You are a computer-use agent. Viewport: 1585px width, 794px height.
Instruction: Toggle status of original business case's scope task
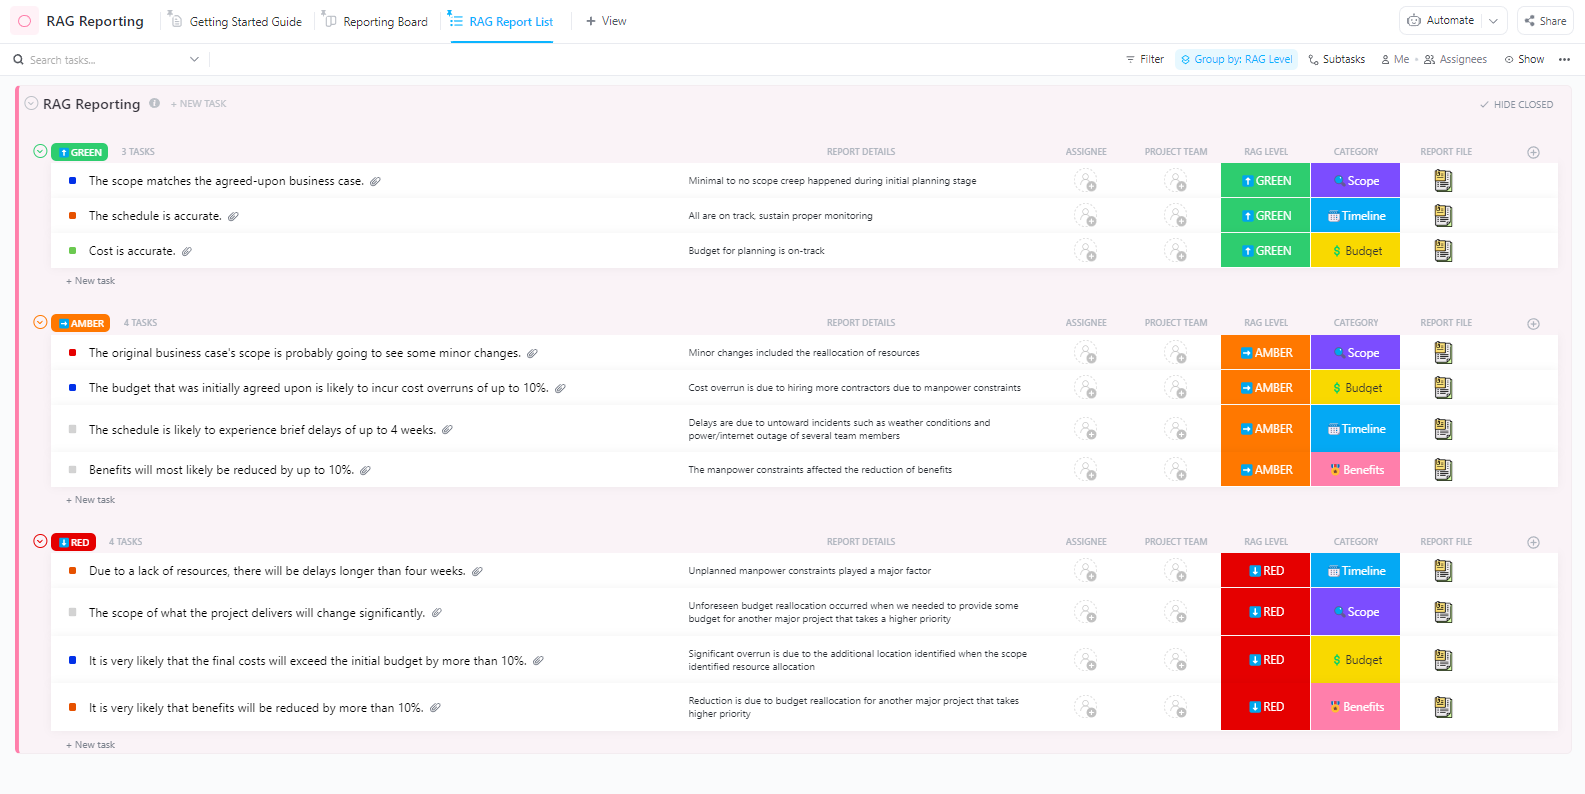click(x=72, y=353)
